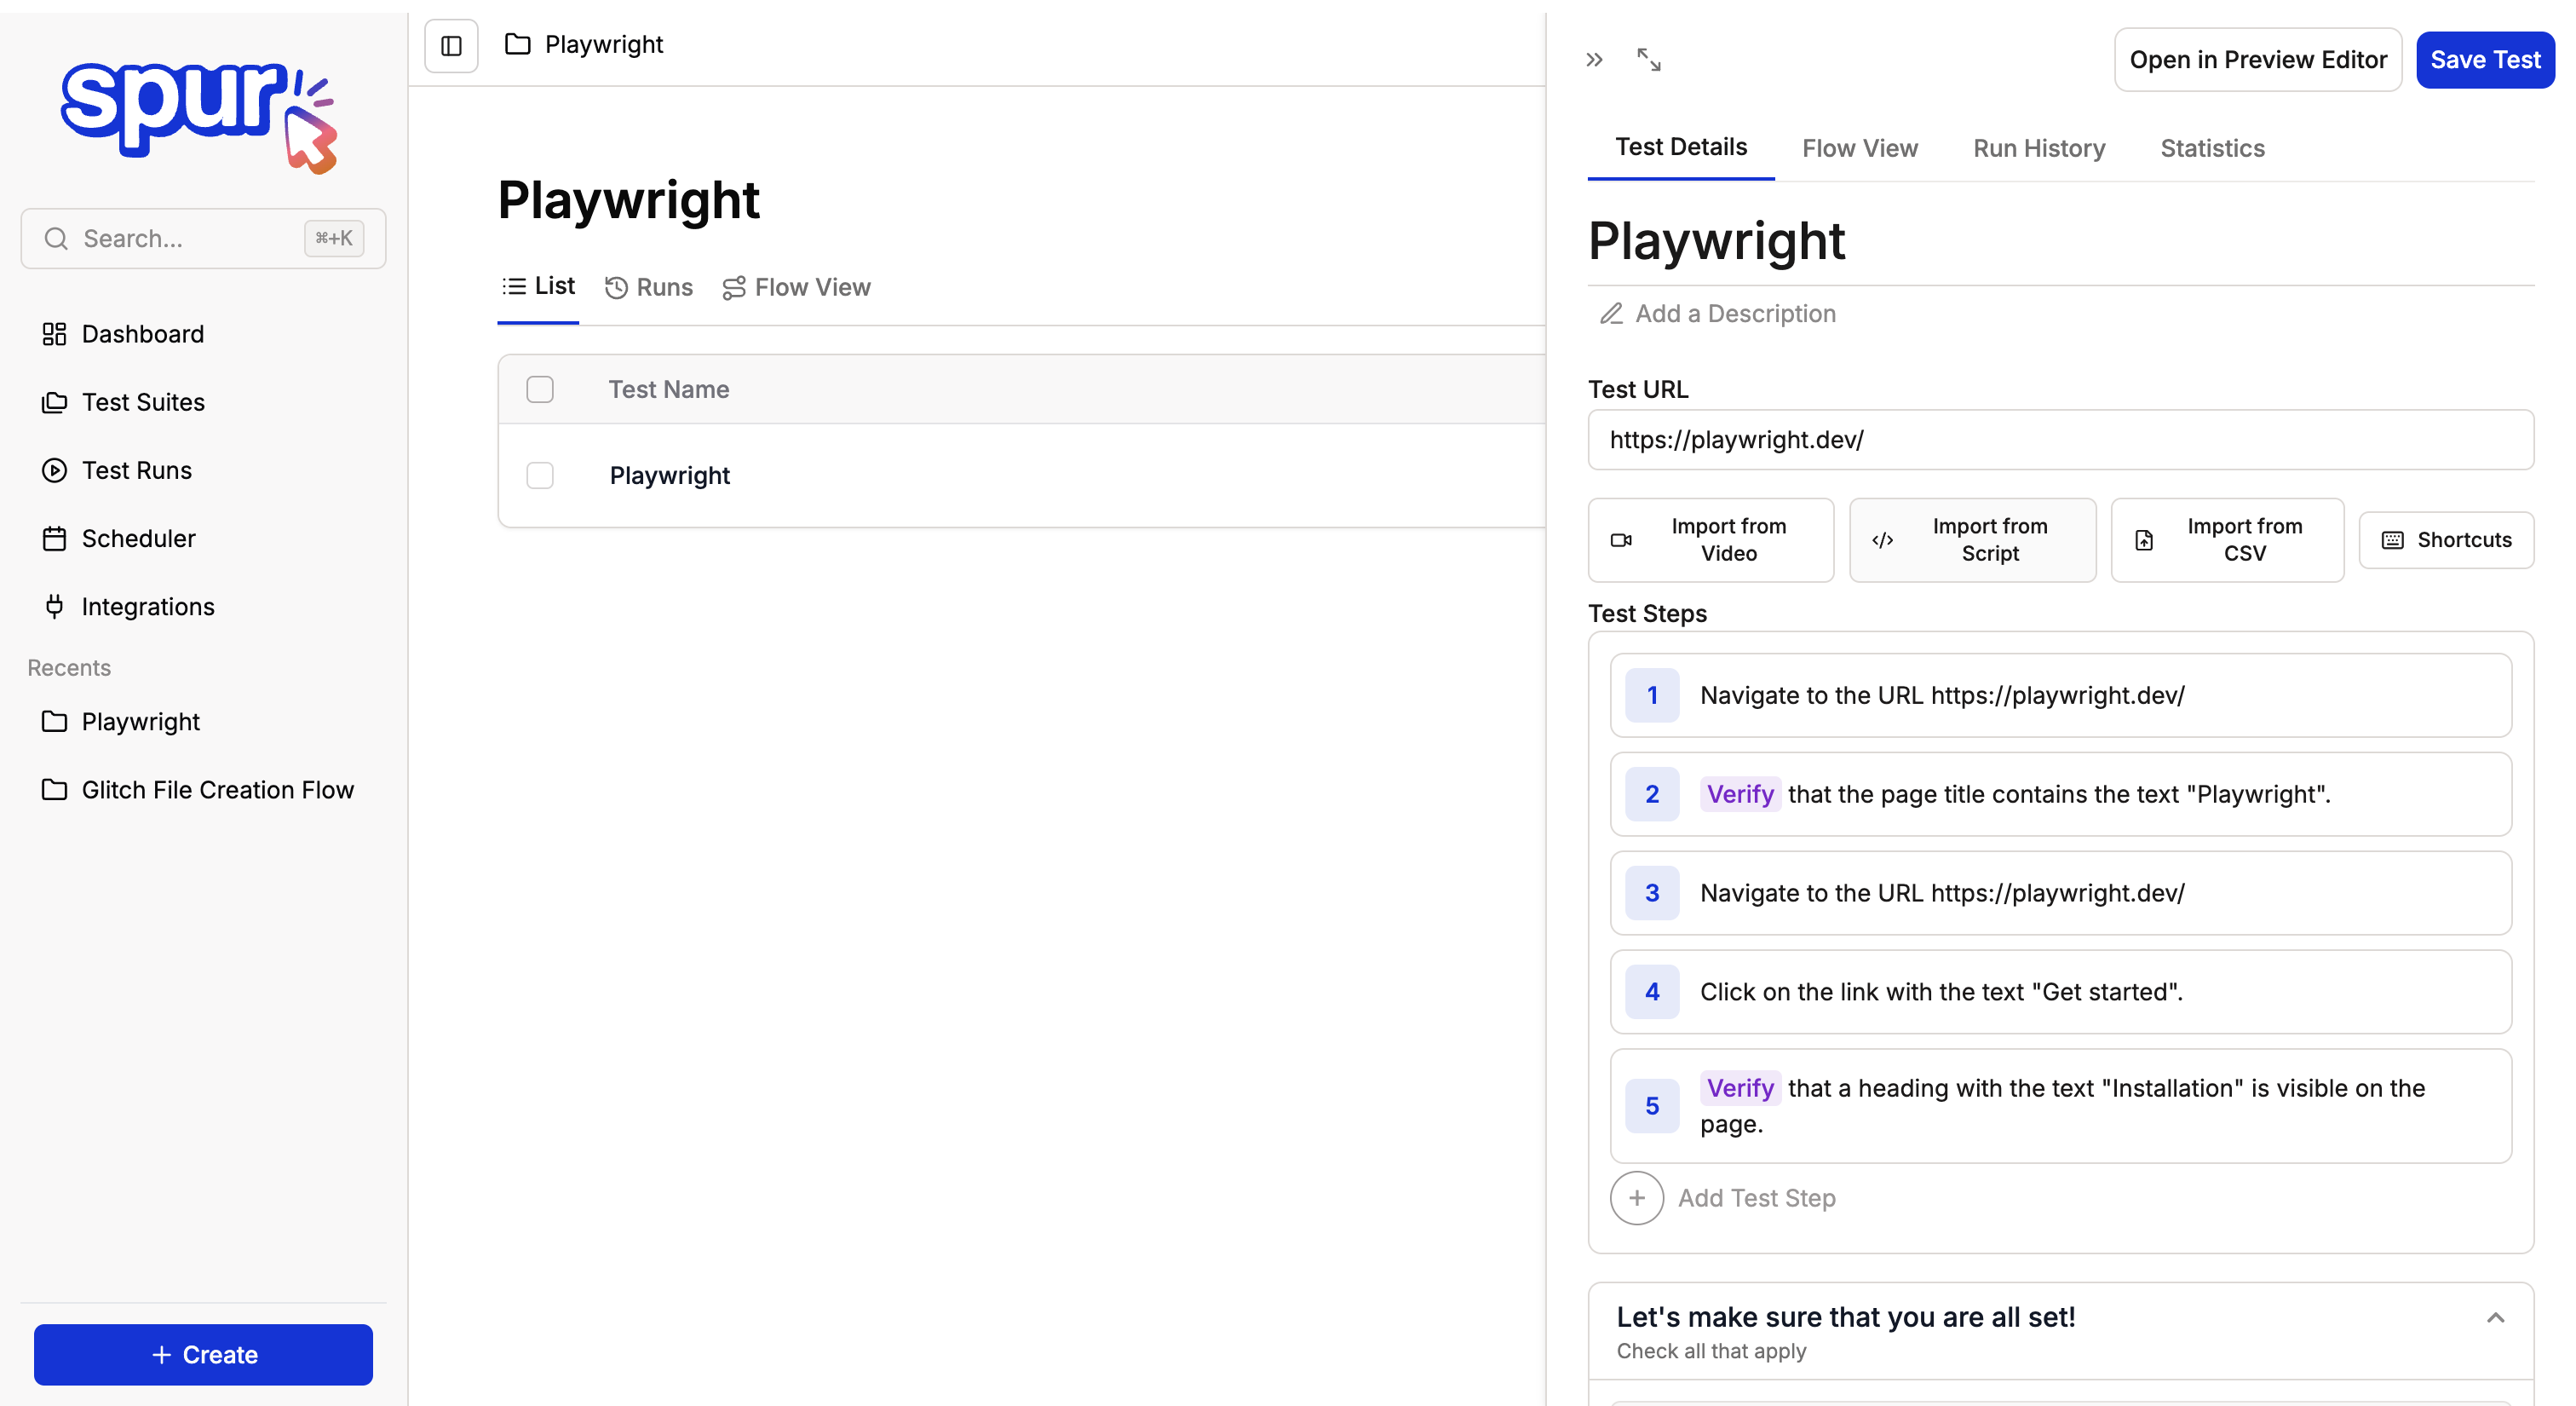Switch to the Run History tab
The height and width of the screenshot is (1406, 2576).
click(x=2038, y=148)
